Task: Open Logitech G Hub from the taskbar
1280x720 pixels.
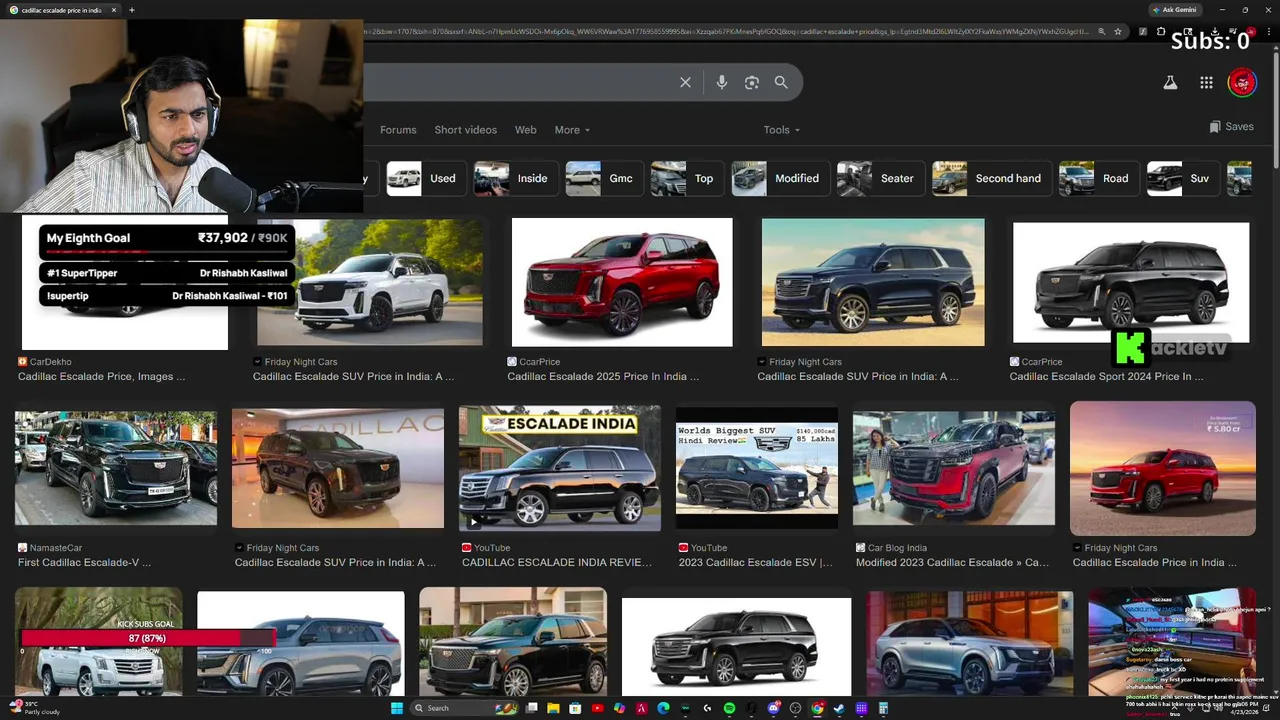Action: point(707,708)
